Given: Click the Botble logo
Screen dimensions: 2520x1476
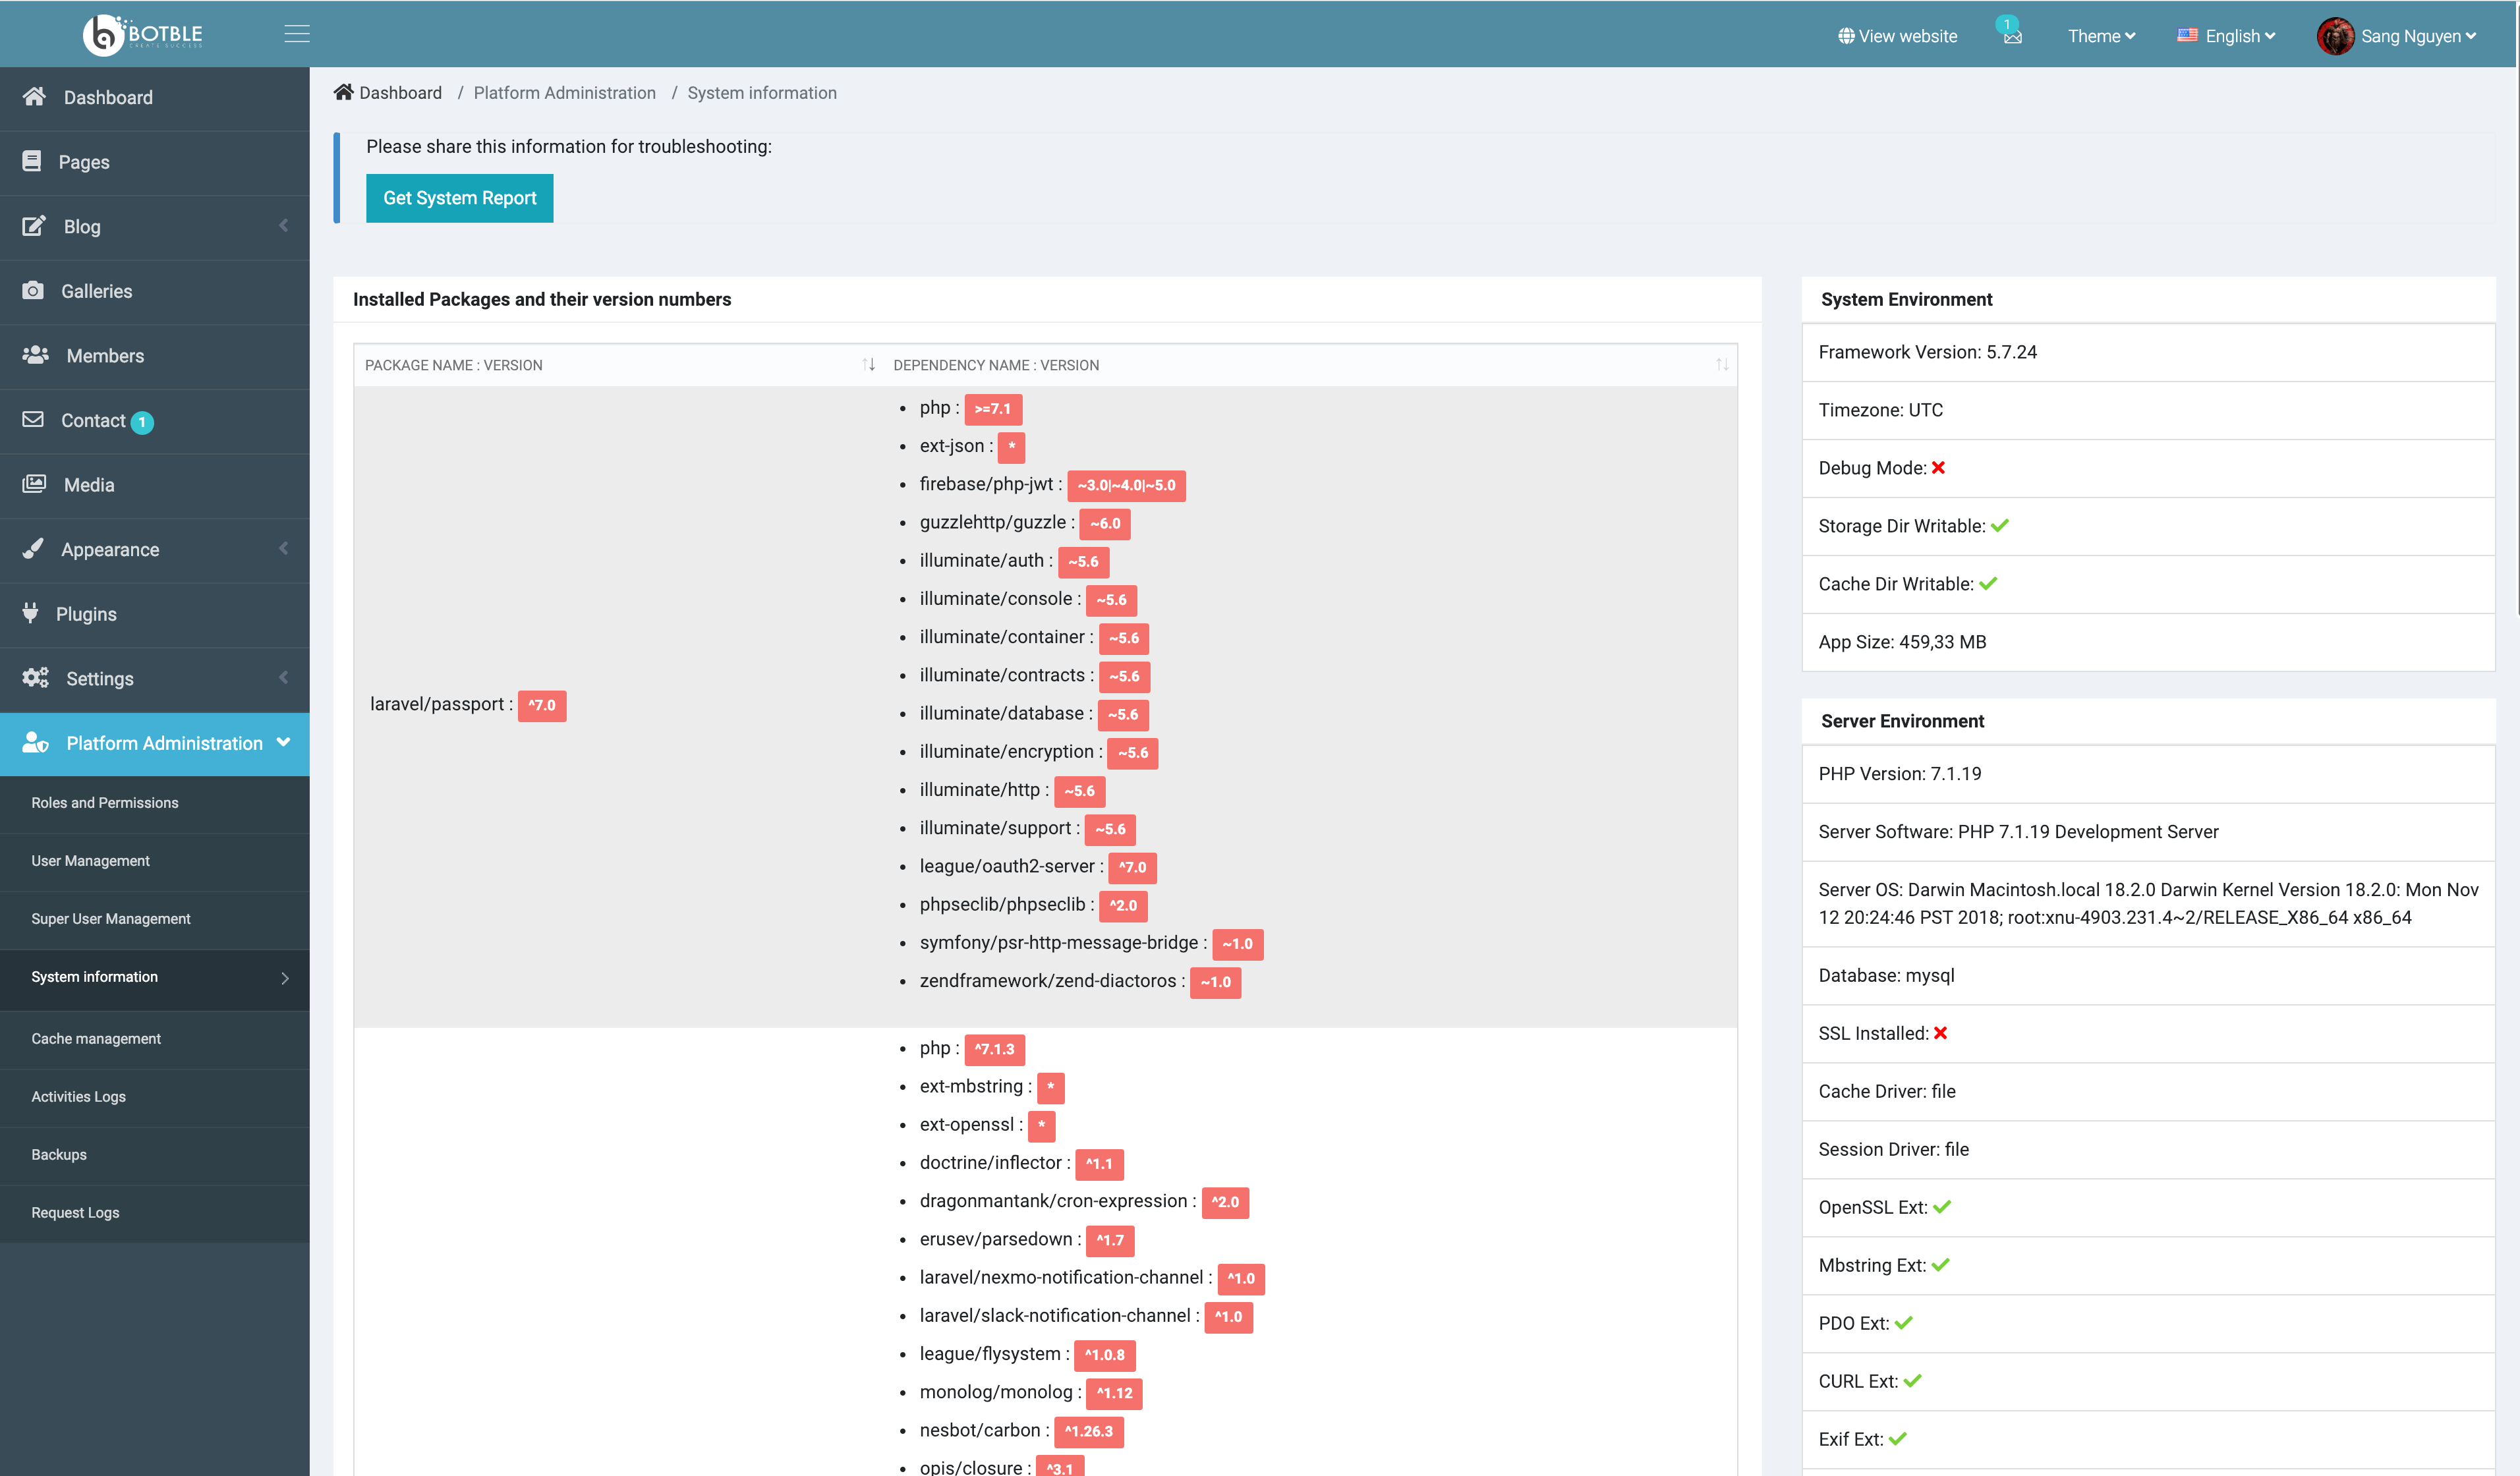Looking at the screenshot, I should (142, 34).
